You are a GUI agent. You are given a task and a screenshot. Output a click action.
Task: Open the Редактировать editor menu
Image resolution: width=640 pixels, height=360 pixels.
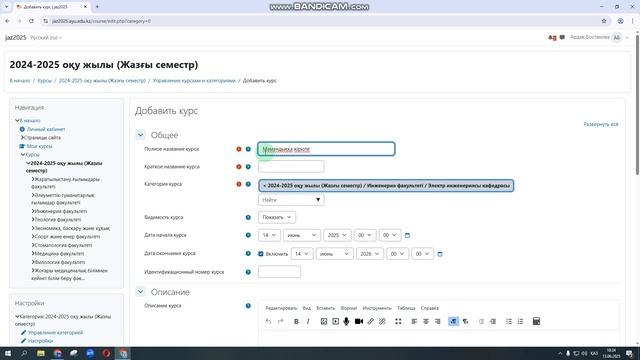click(x=281, y=308)
